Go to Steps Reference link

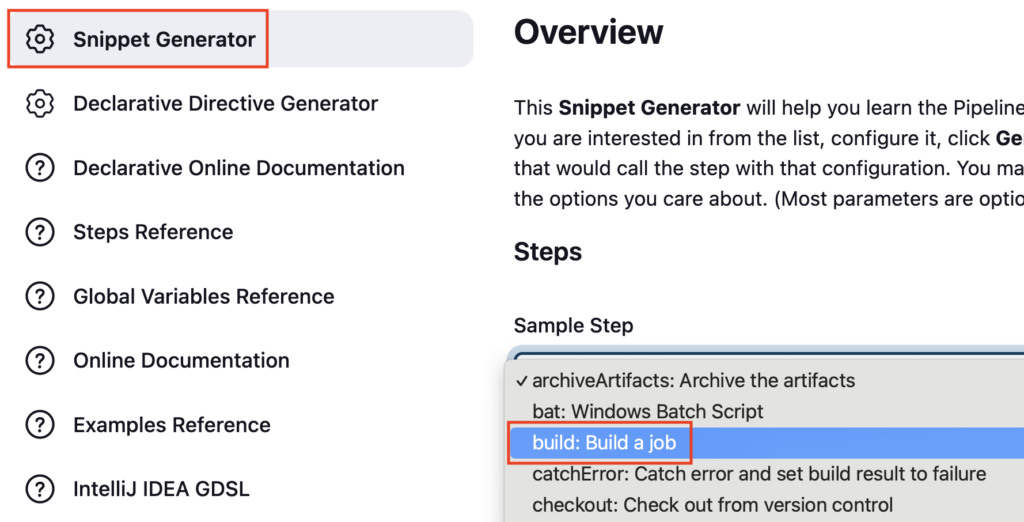(x=153, y=232)
